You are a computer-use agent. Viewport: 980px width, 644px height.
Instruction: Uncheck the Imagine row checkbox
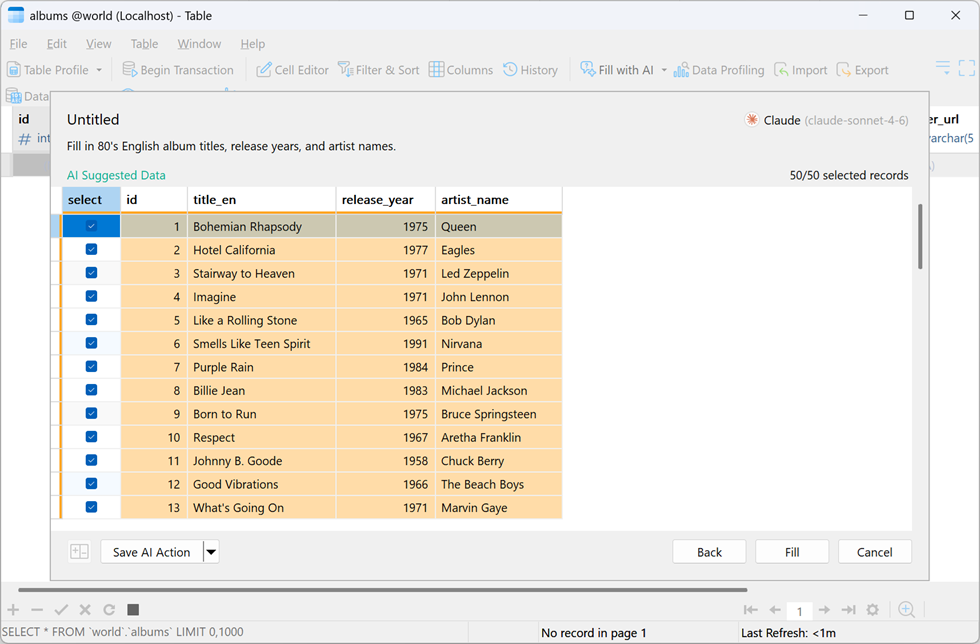click(x=91, y=296)
